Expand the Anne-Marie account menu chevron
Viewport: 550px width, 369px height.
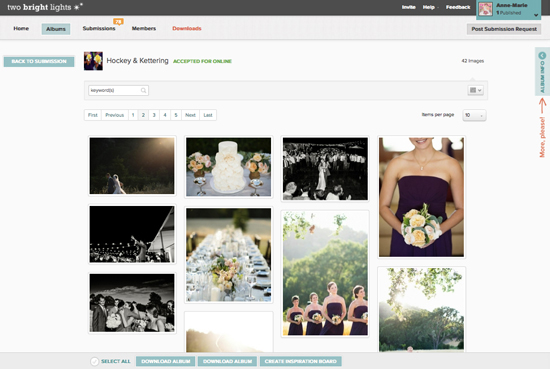[536, 15]
